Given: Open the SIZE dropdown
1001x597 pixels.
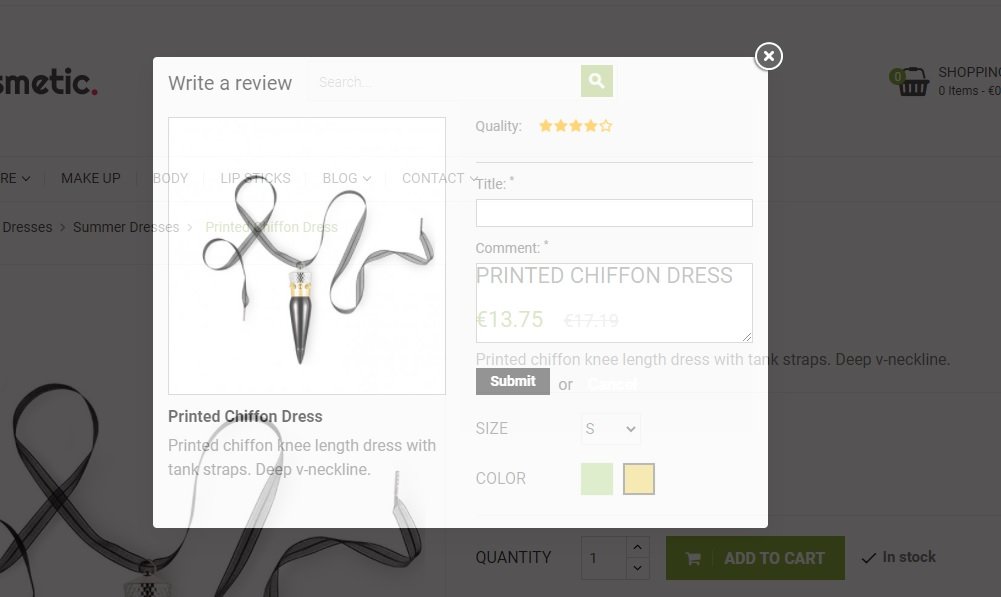Looking at the screenshot, I should [611, 429].
